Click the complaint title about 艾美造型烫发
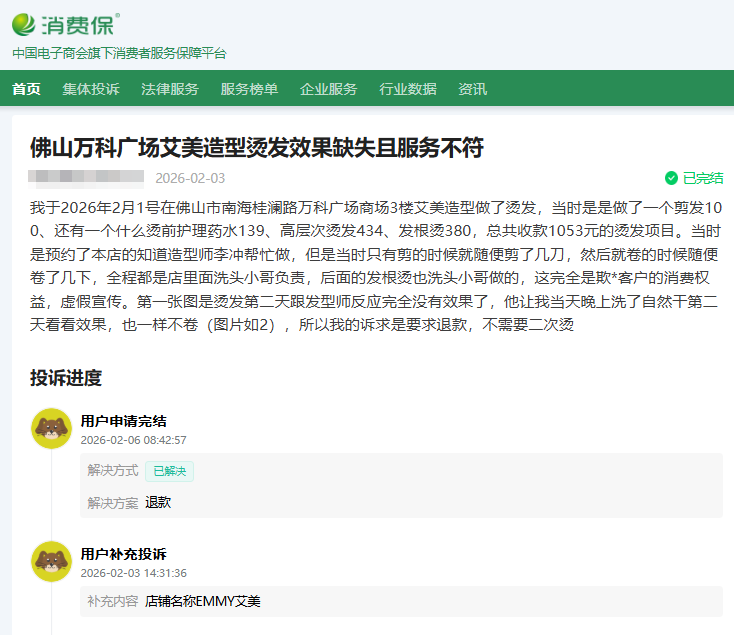The height and width of the screenshot is (635, 734). (x=257, y=148)
